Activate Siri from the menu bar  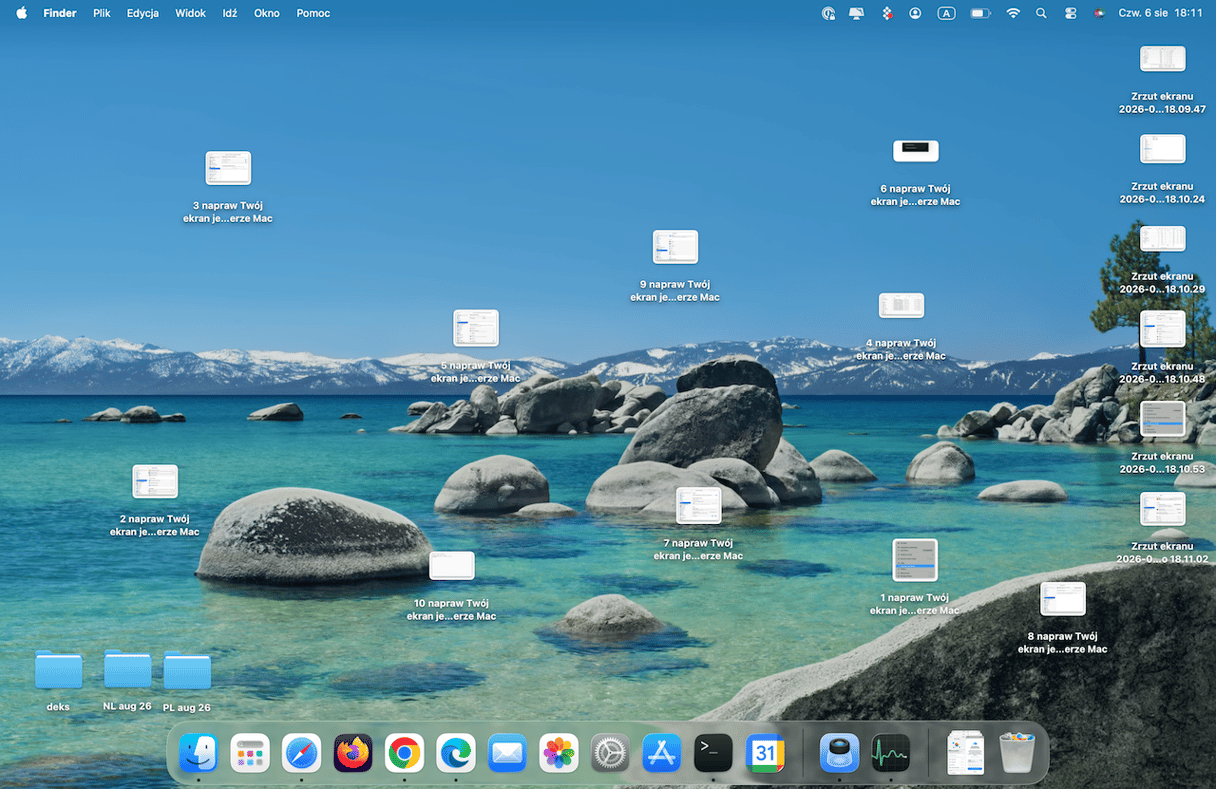tap(1099, 13)
